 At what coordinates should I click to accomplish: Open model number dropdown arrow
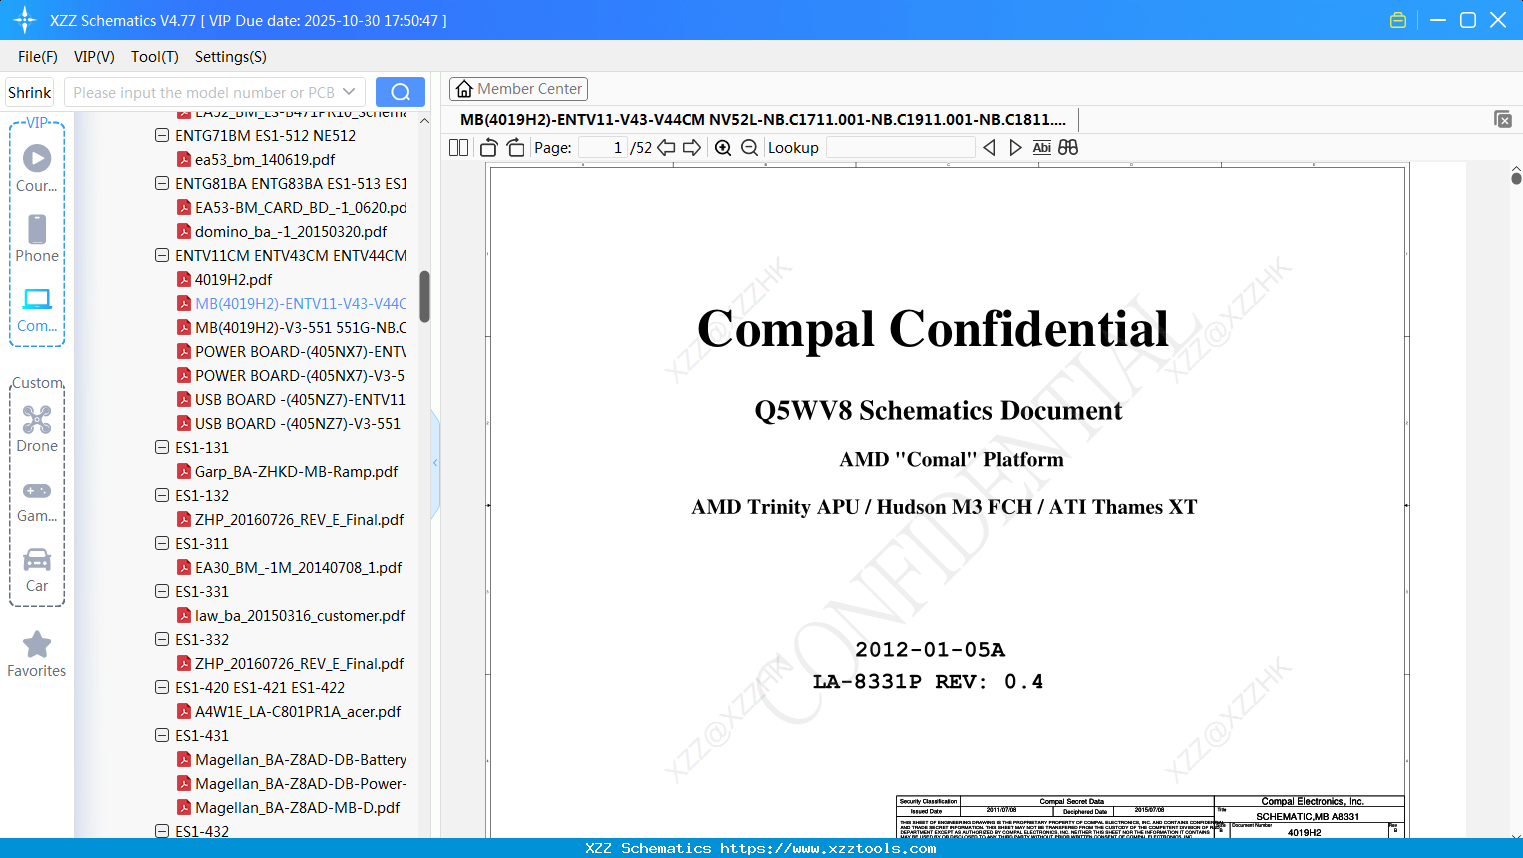(349, 92)
